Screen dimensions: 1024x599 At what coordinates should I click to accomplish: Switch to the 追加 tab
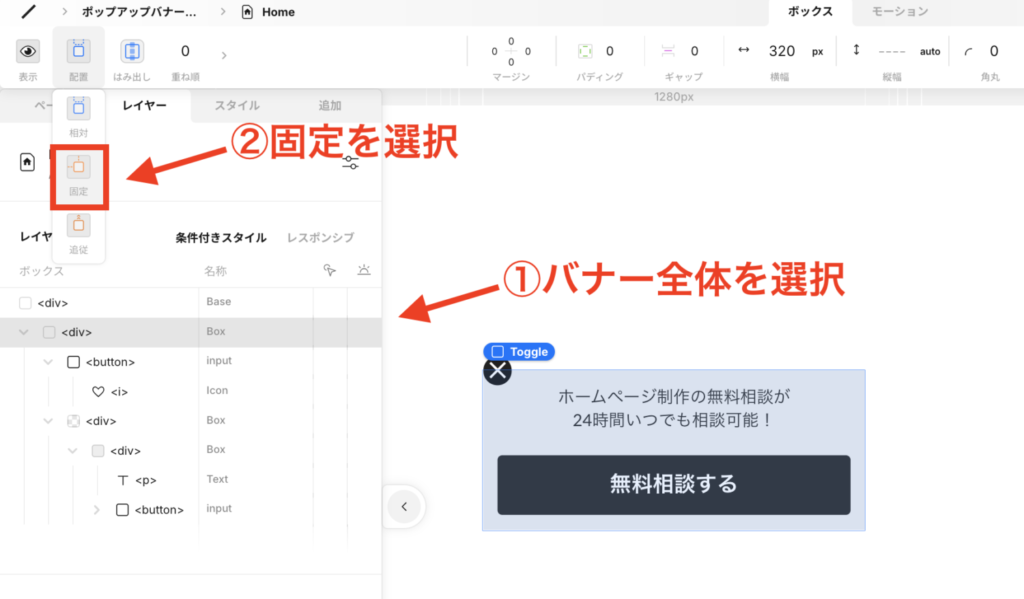(x=330, y=105)
